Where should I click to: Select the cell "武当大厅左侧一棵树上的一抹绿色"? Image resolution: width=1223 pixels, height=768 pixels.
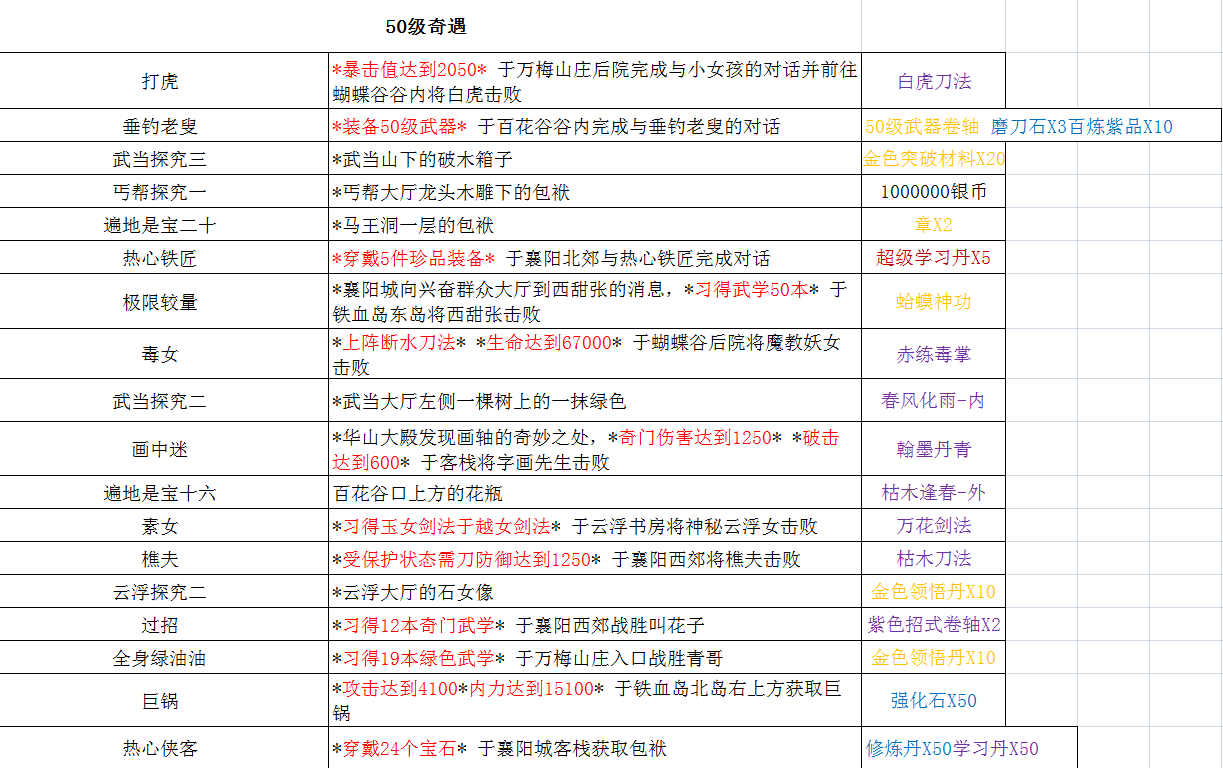[595, 401]
